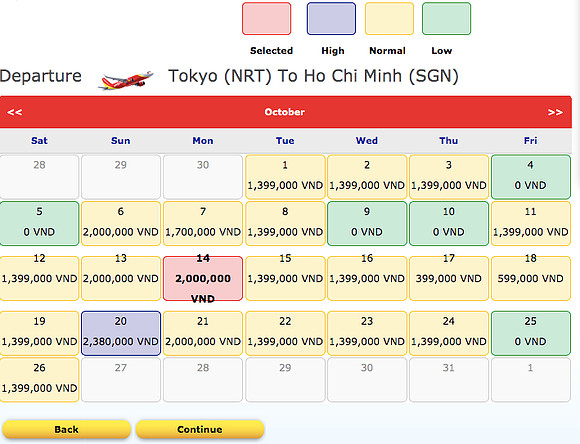Screen dimensions: 580x444
Task: Pick October 19 departure date
Action: [x=39, y=333]
